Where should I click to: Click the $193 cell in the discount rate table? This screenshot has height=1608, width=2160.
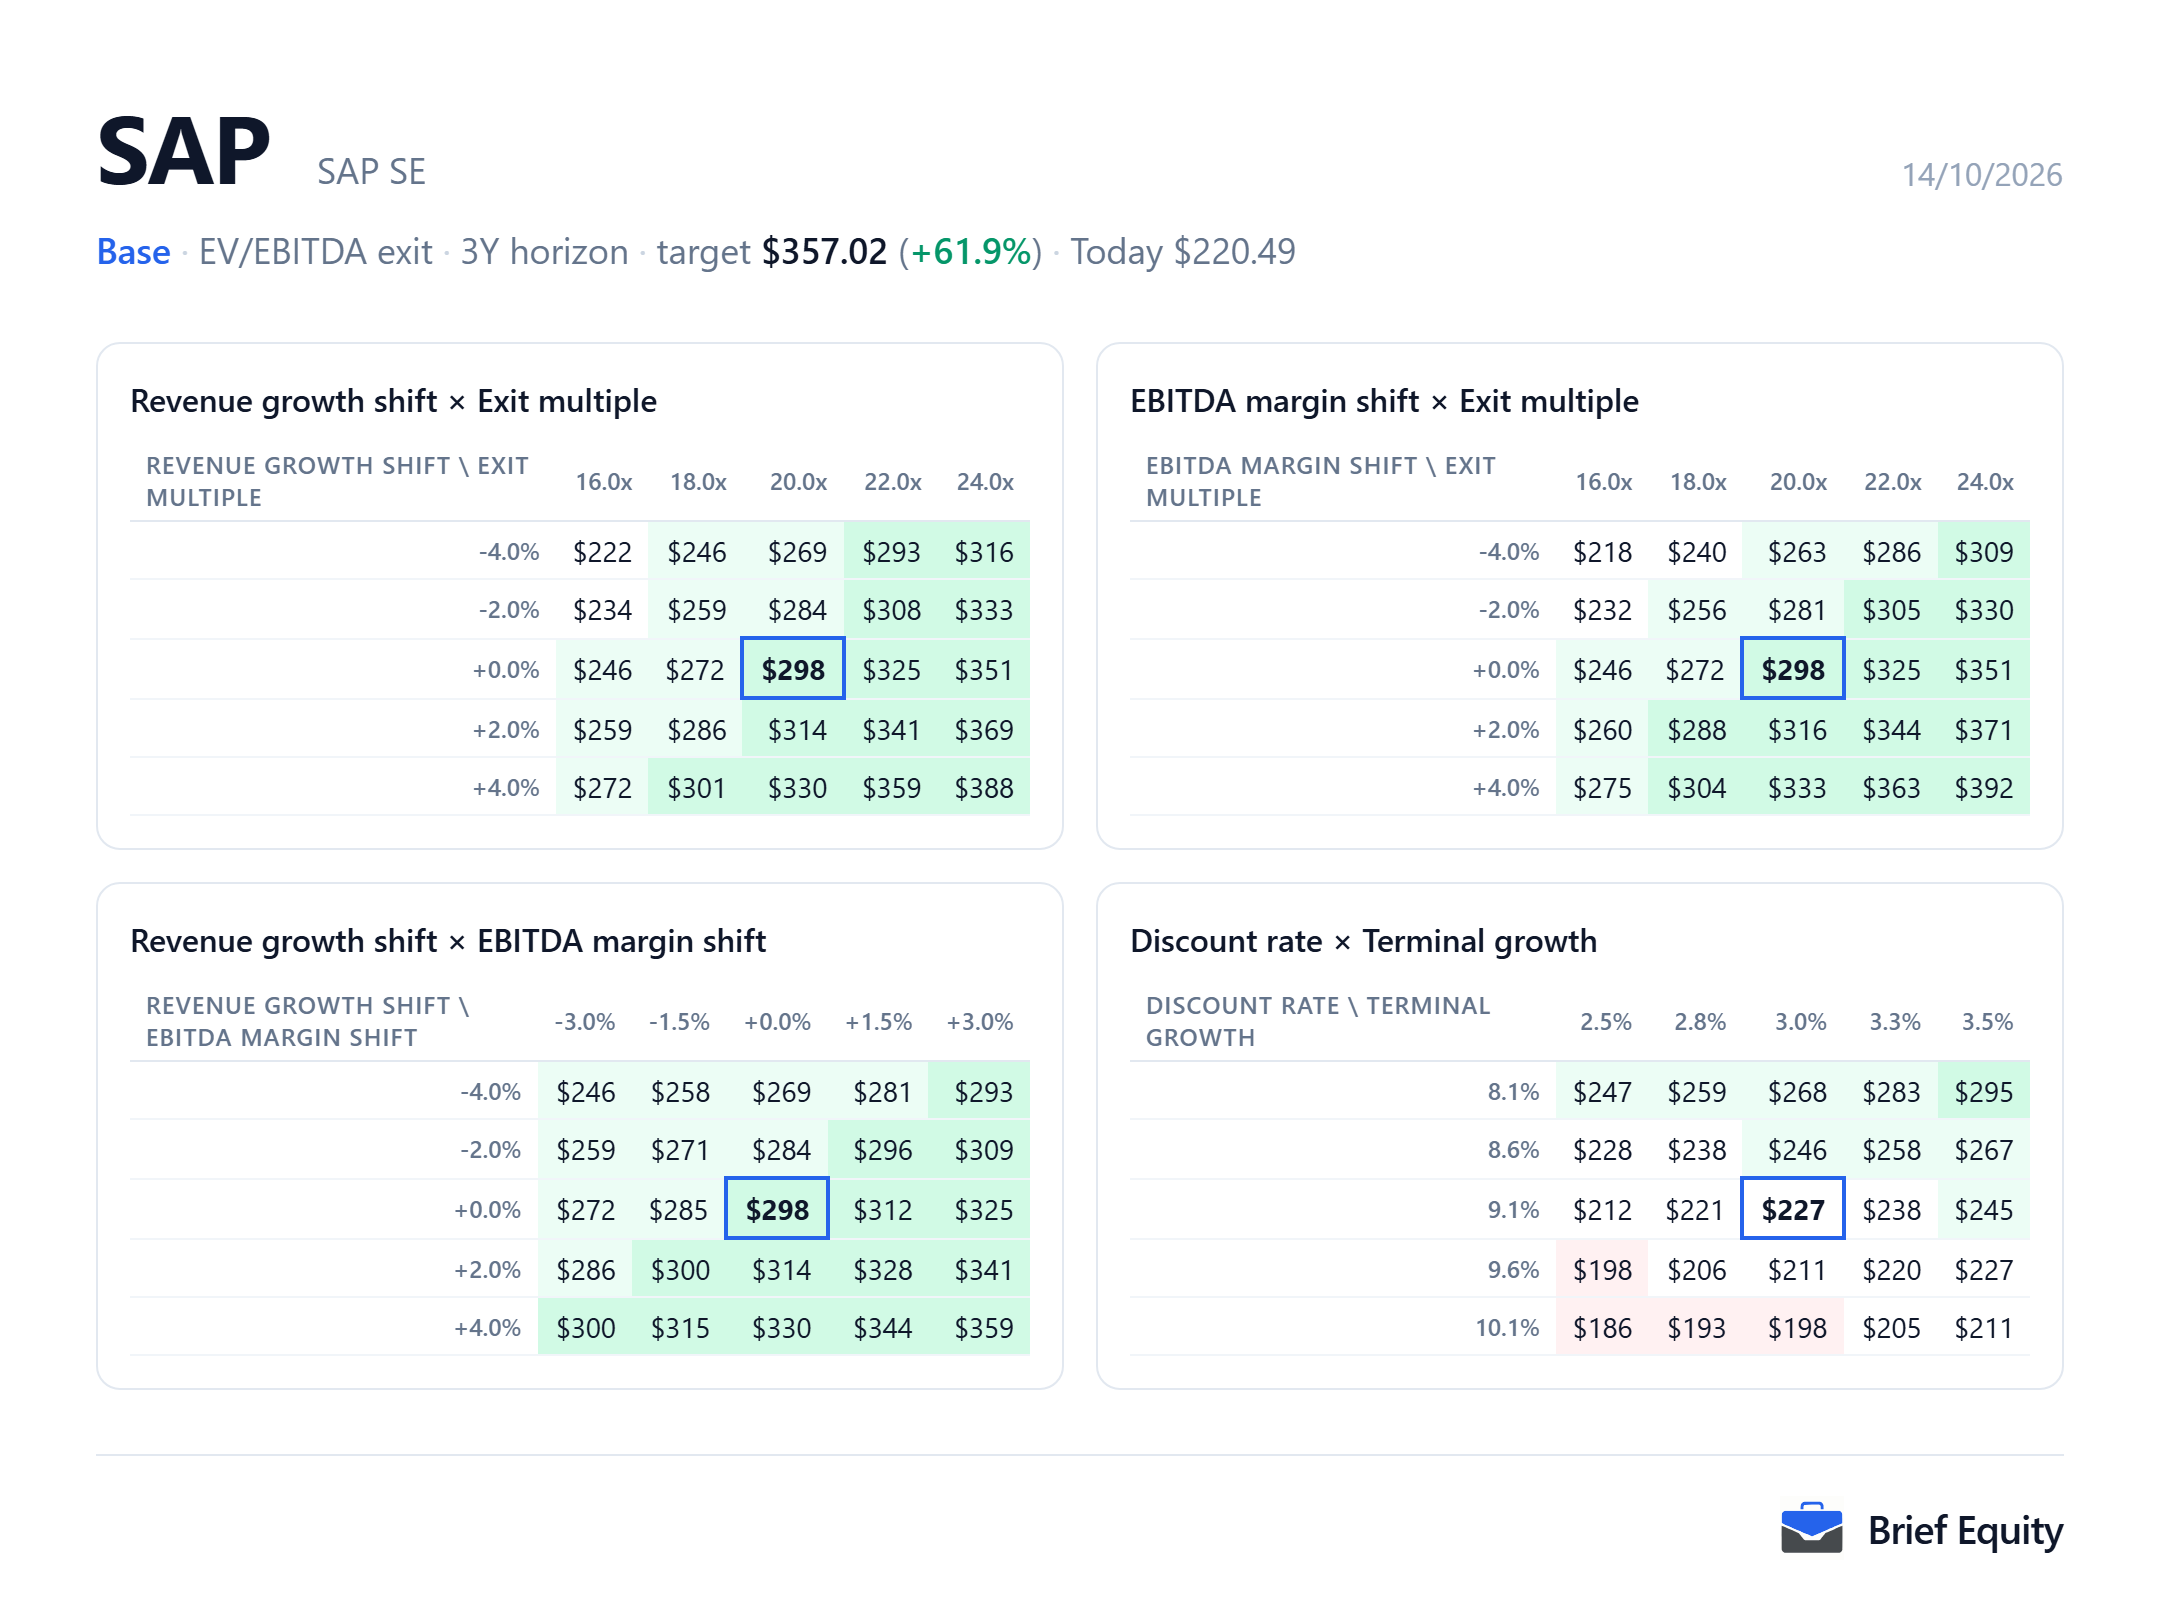tap(1696, 1328)
